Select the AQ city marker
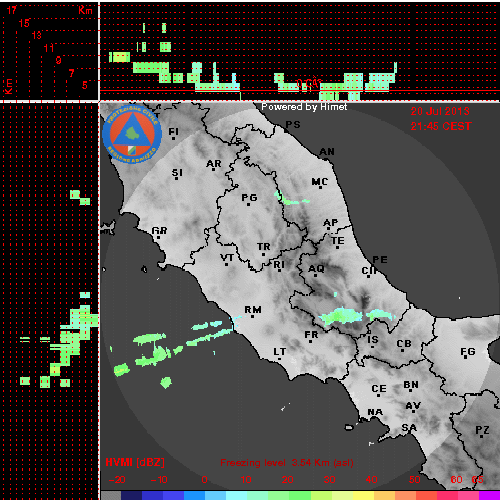Image resolution: width=500 pixels, height=500 pixels. pyautogui.click(x=316, y=275)
